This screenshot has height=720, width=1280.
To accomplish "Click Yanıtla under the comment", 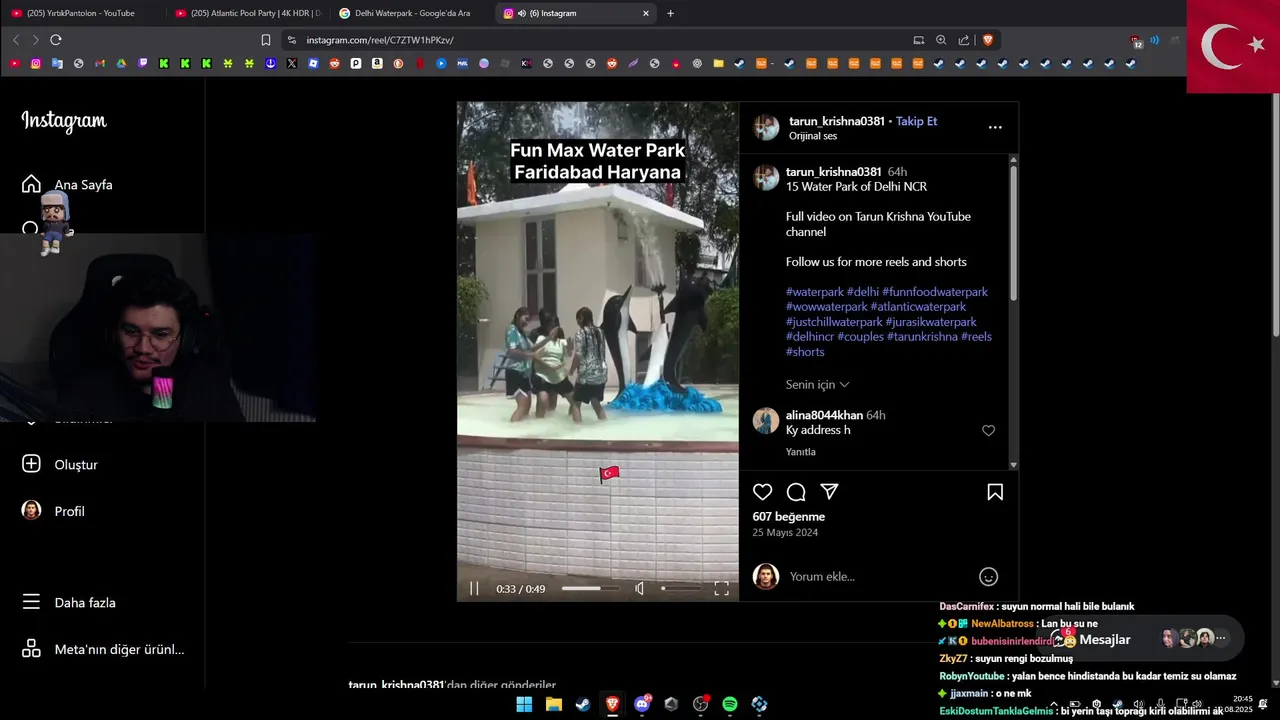I will click(801, 452).
